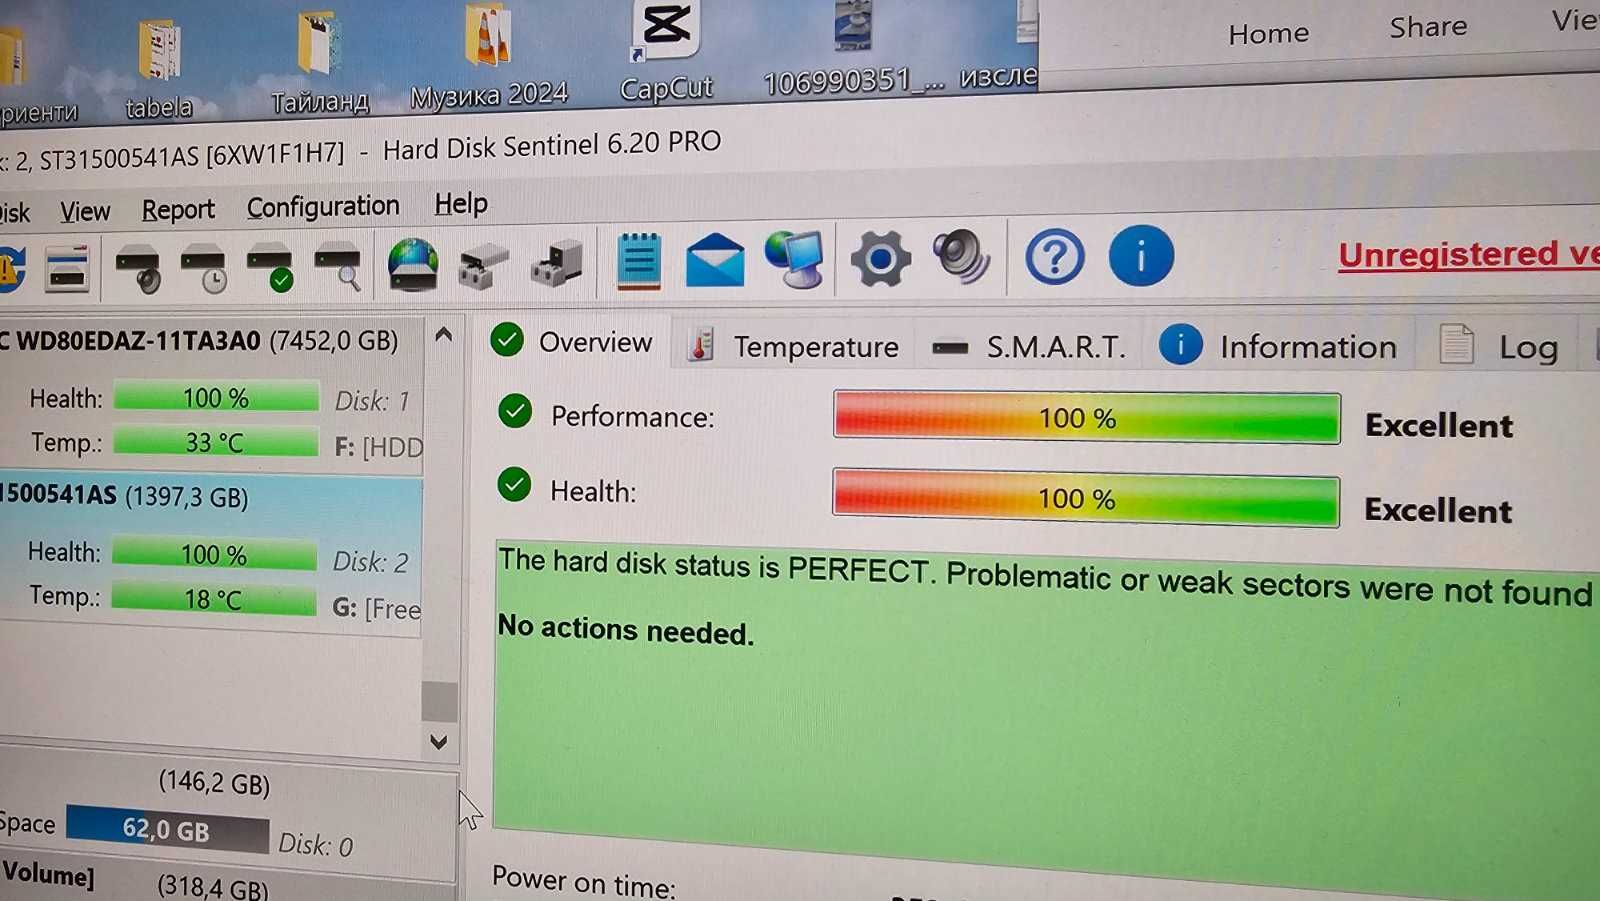The height and width of the screenshot is (901, 1600).
Task: Click the Unregistered version link
Action: 1469,254
